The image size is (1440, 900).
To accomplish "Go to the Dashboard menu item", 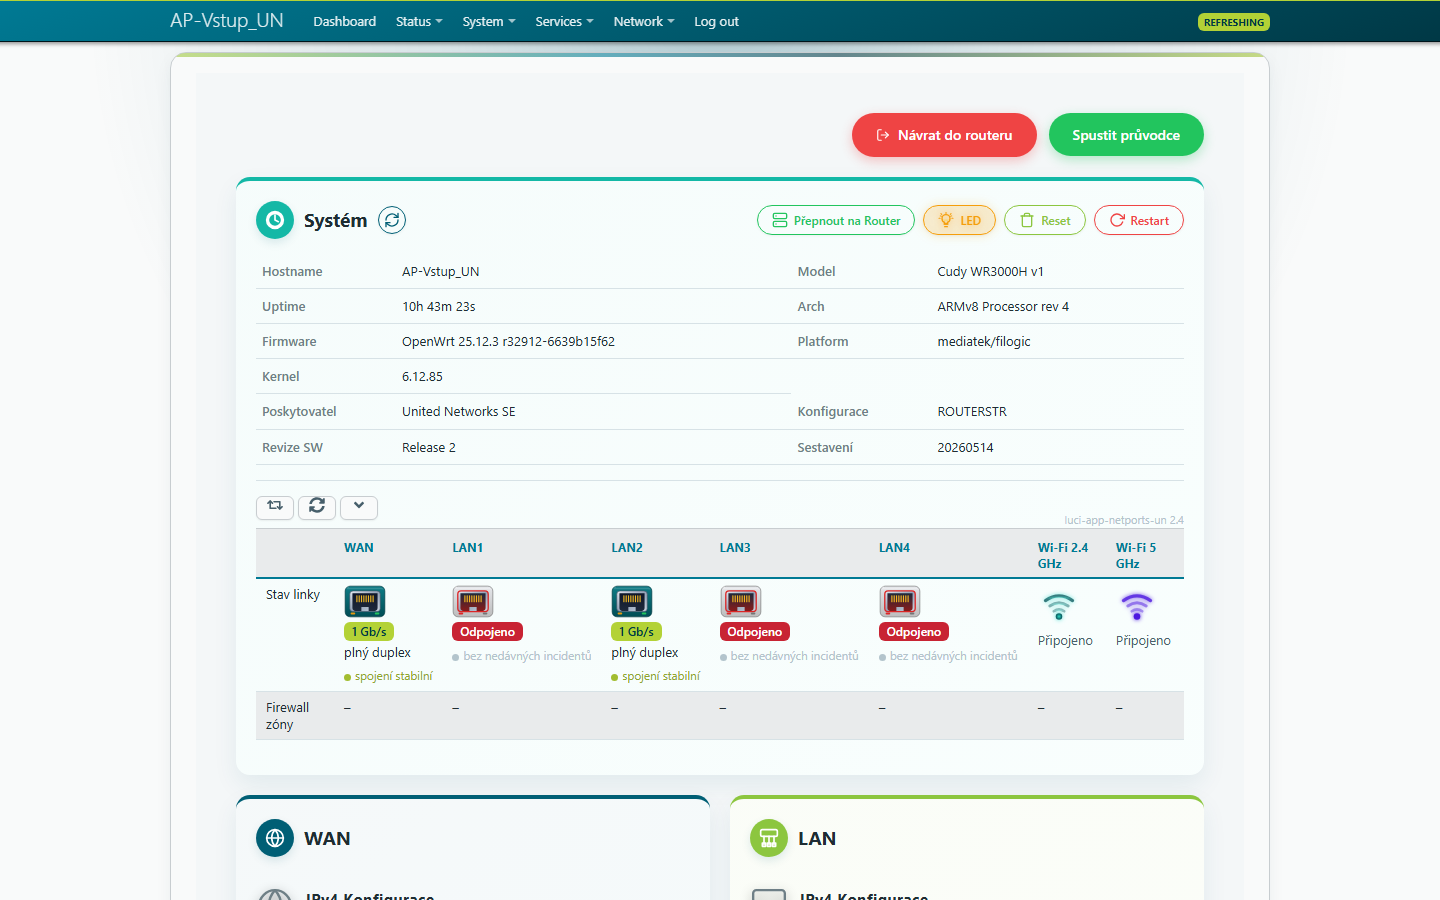I will coord(345,21).
